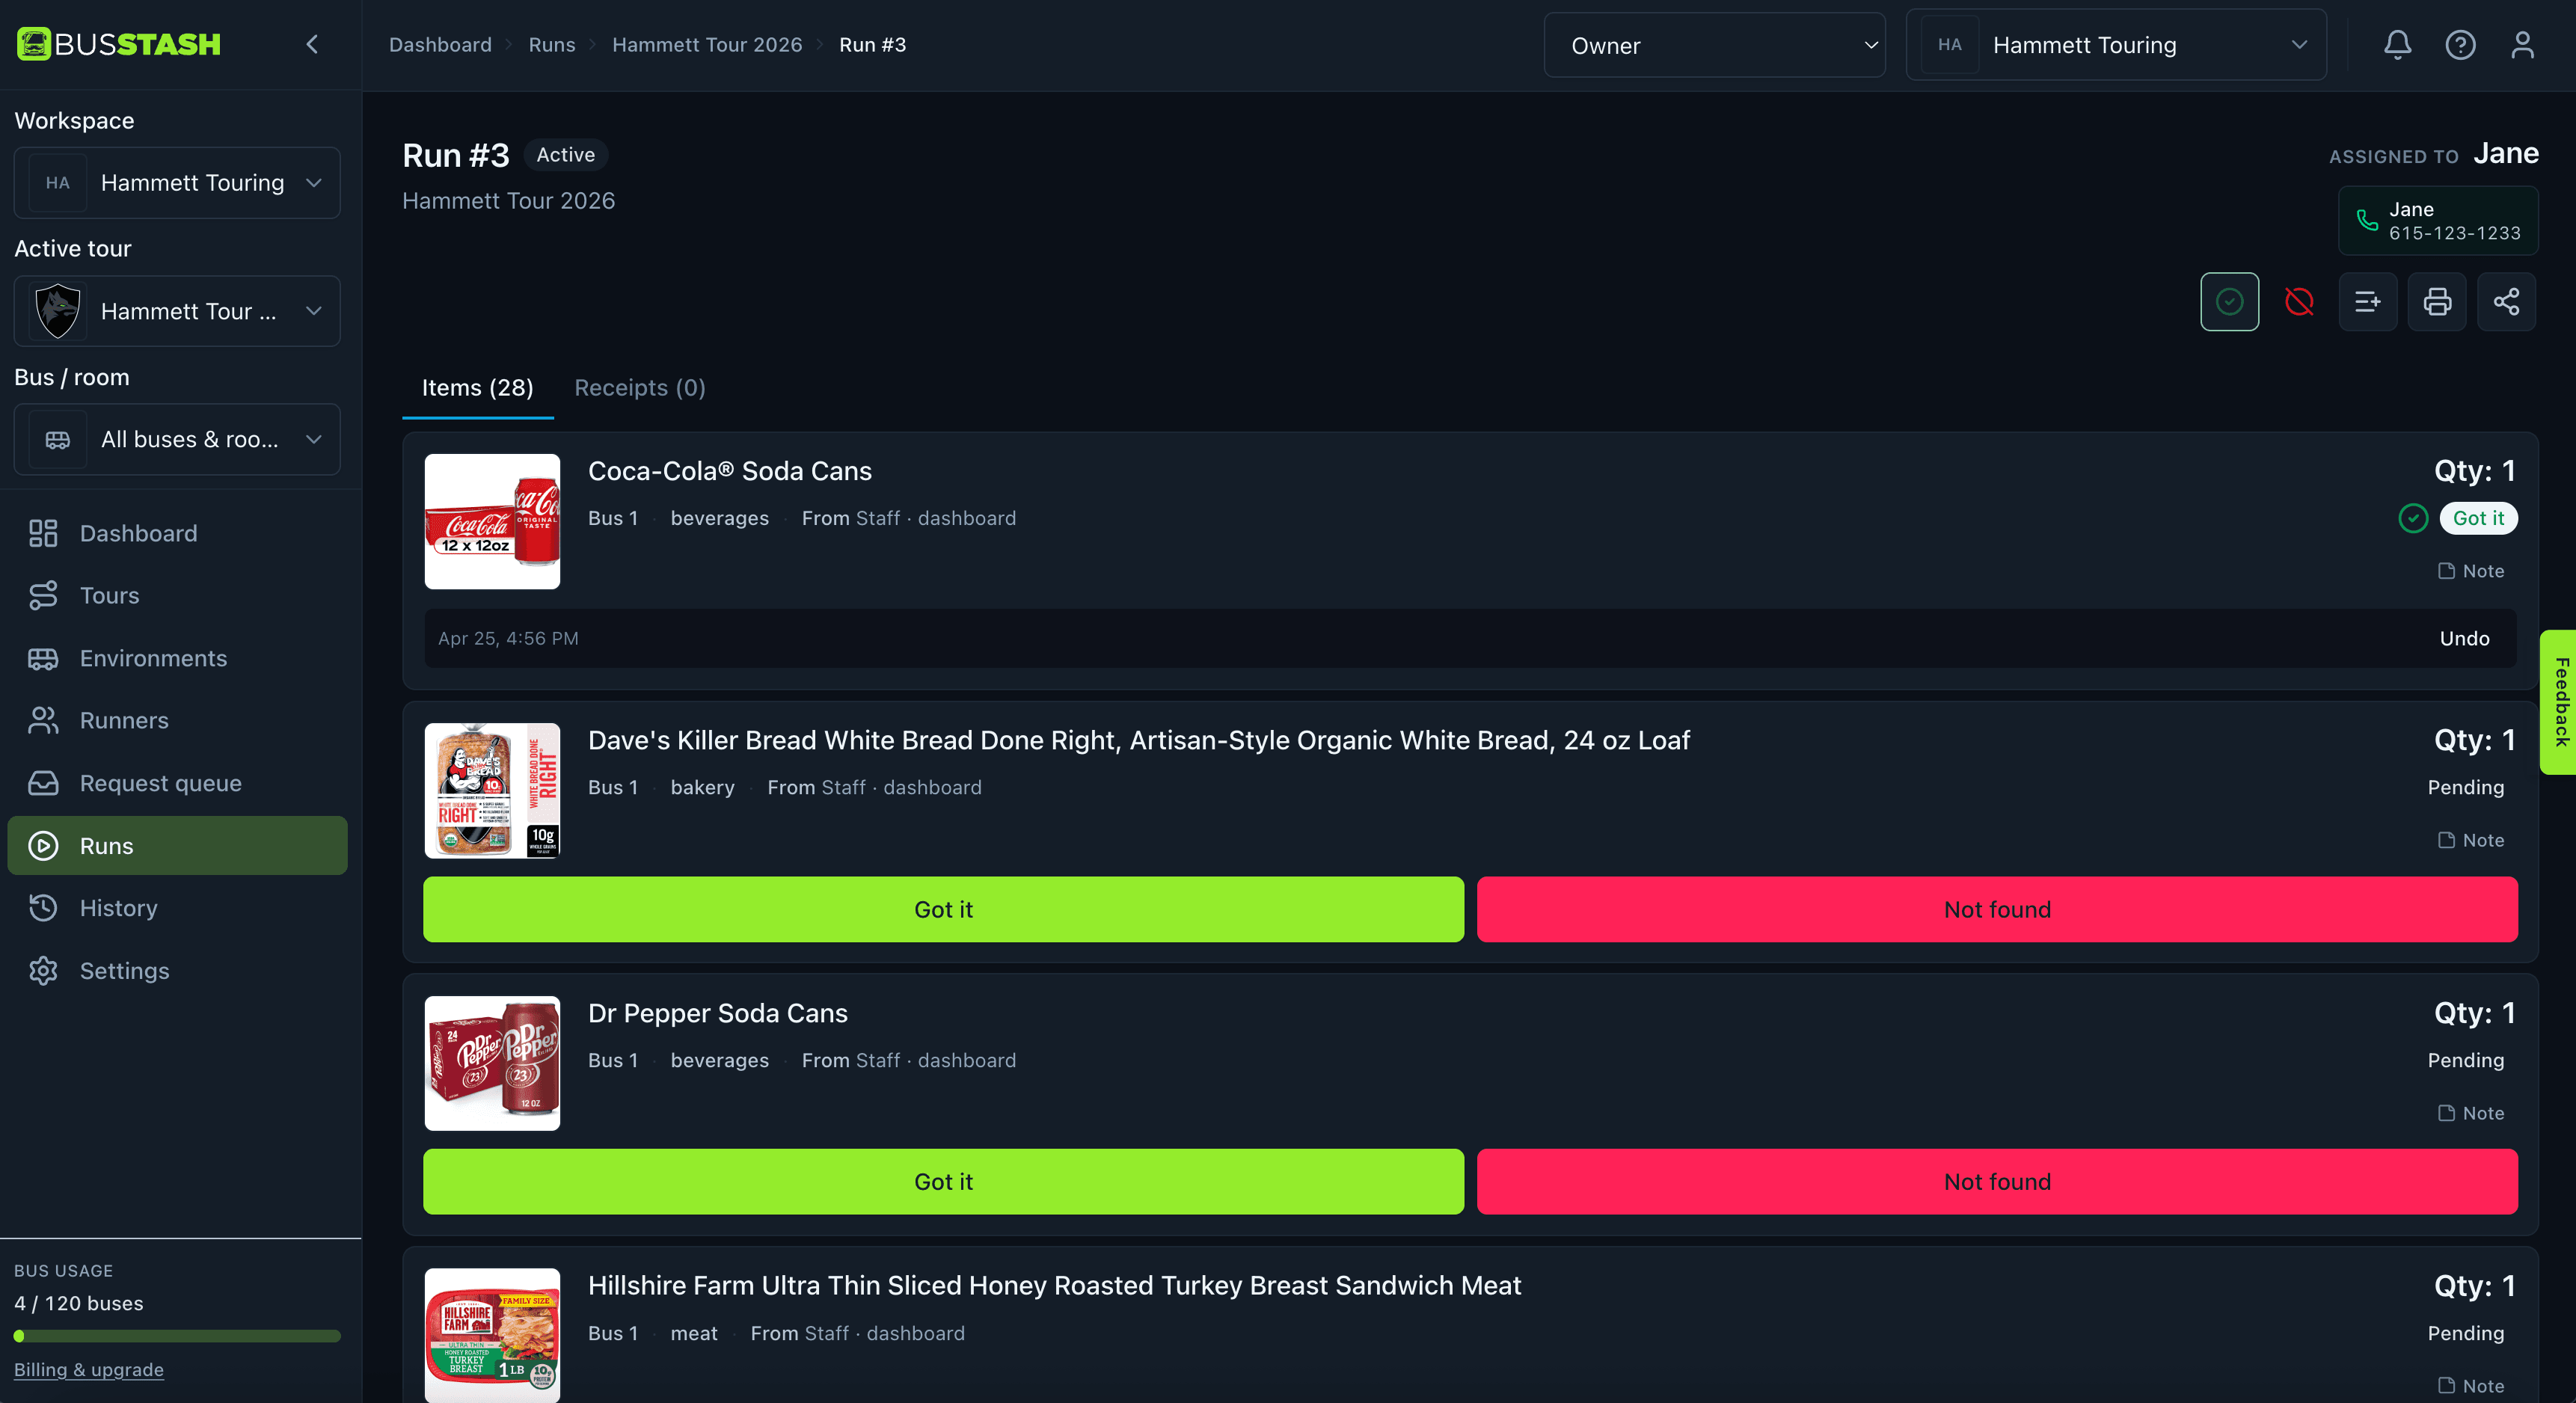Click the add items list icon
This screenshot has height=1403, width=2576.
(x=2367, y=301)
